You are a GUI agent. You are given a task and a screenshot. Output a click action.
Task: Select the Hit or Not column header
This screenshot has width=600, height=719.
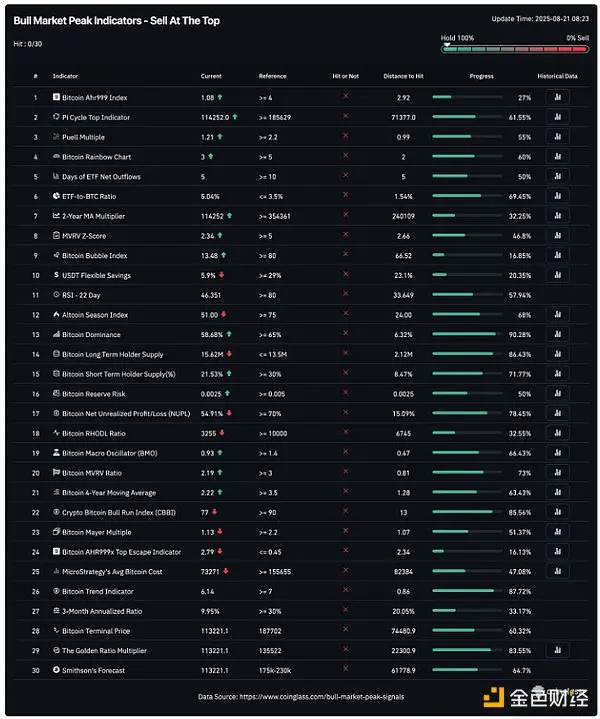tap(345, 76)
